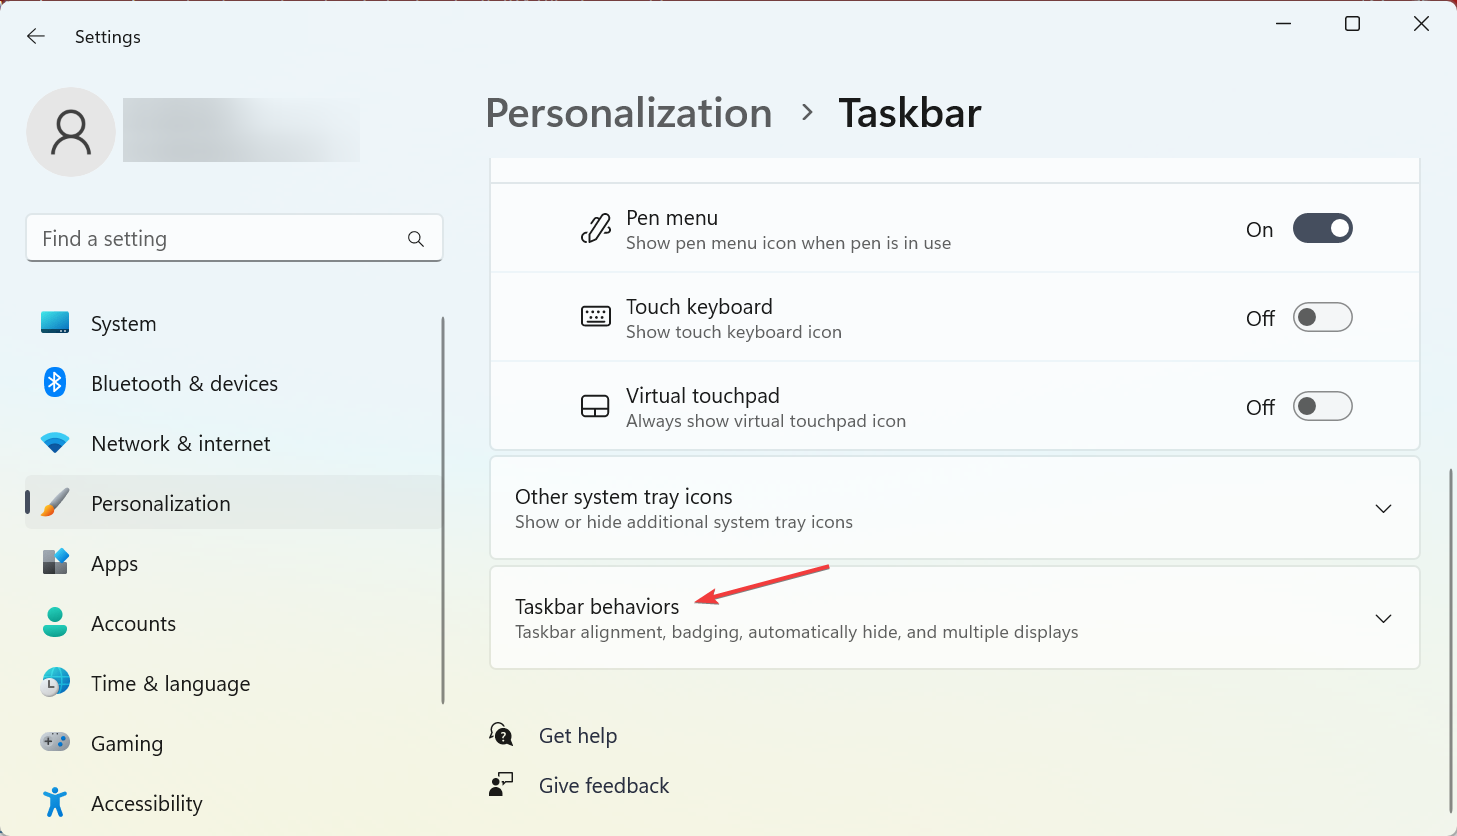The image size is (1457, 836).
Task: Click the Accessibility figure icon
Action: tap(55, 803)
